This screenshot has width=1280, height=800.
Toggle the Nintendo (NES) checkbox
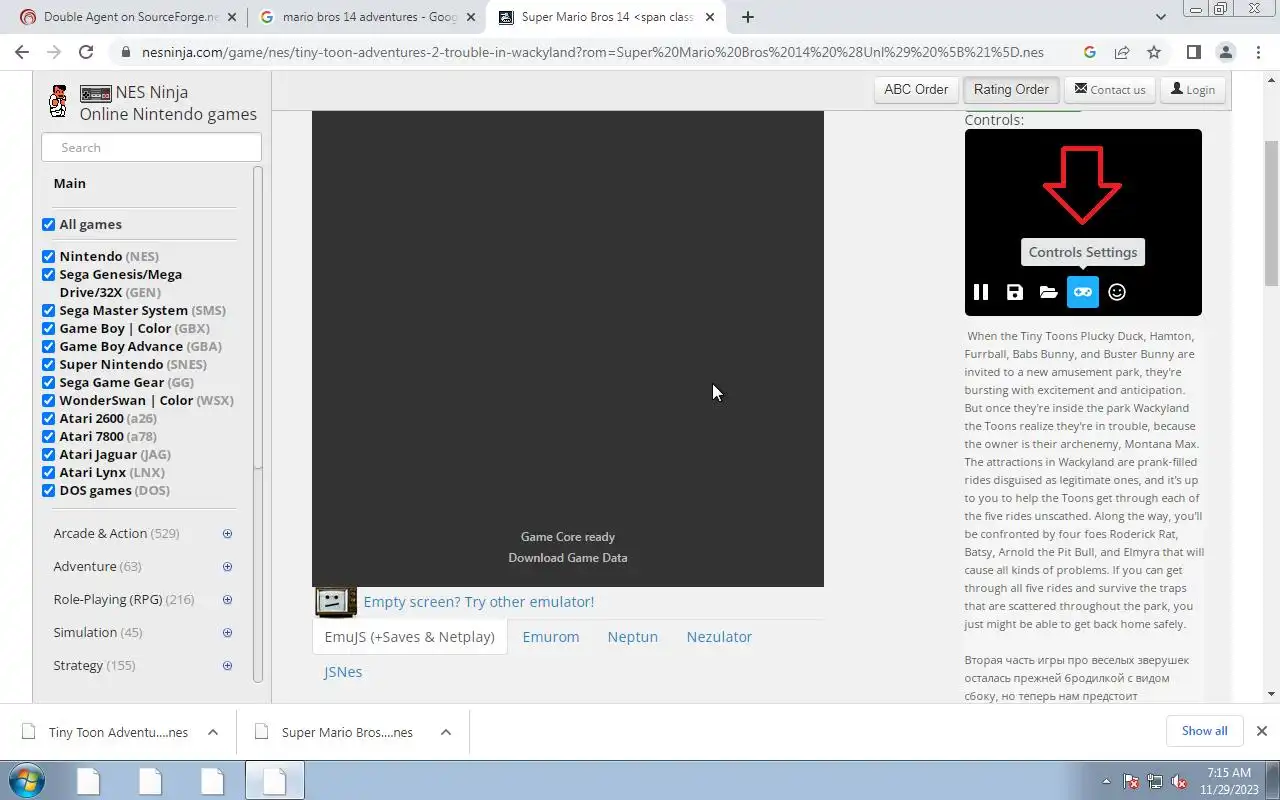click(48, 257)
